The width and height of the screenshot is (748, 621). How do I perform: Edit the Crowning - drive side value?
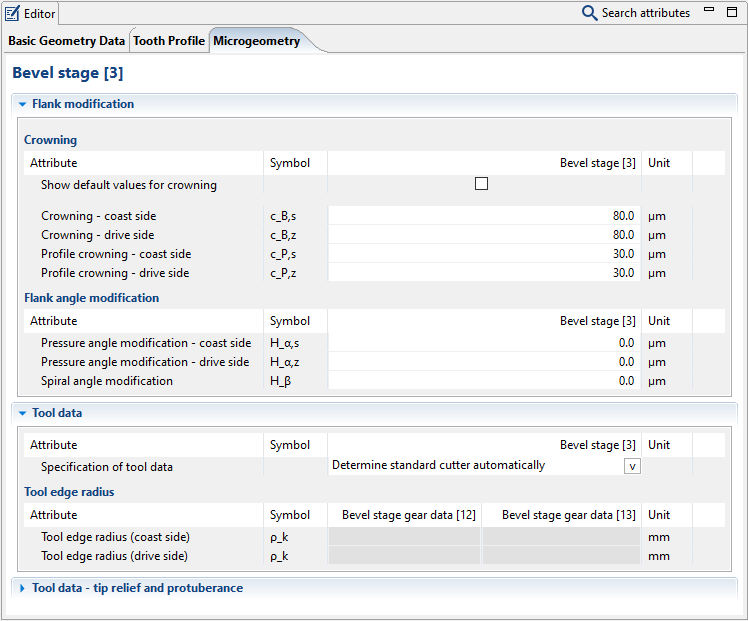pyautogui.click(x=483, y=235)
